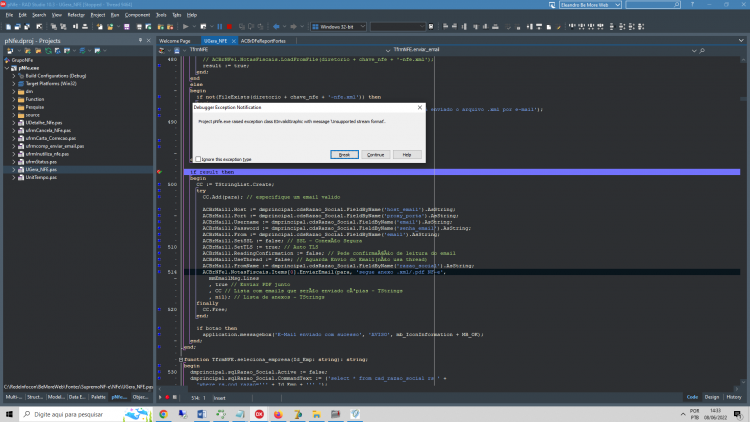Viewport: 750px width, 422px height.
Task: Click the Save All toolbar icon
Action: click(27, 27)
